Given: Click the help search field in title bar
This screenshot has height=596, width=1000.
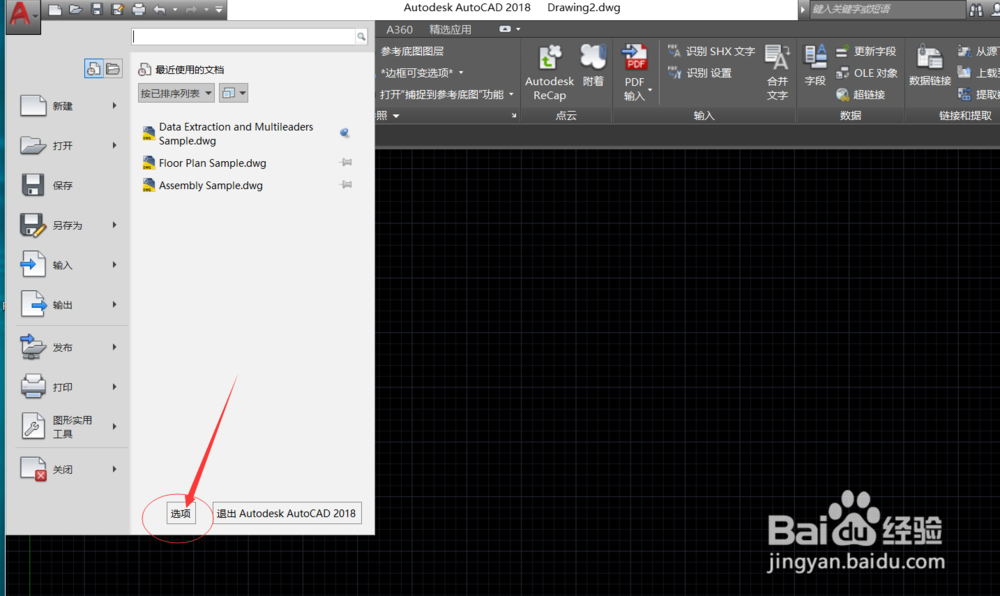Looking at the screenshot, I should pos(887,9).
